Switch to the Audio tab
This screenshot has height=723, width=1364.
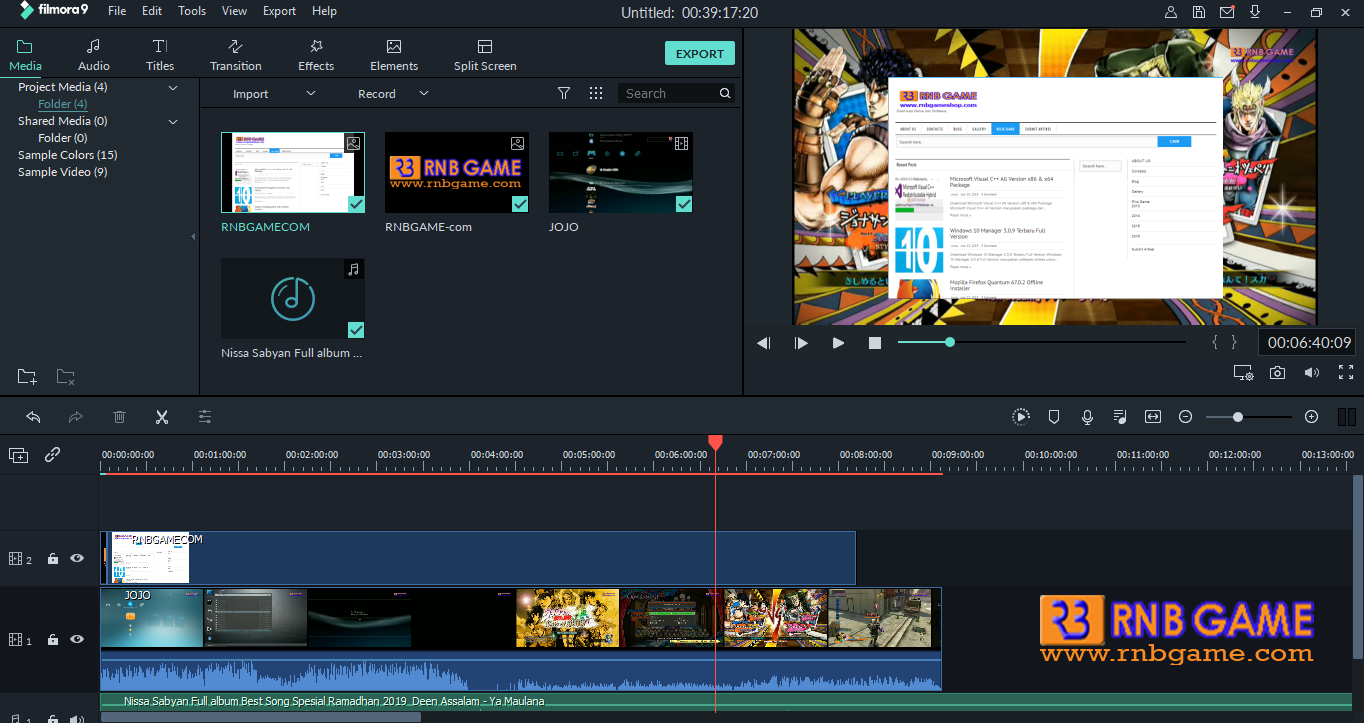[x=94, y=55]
